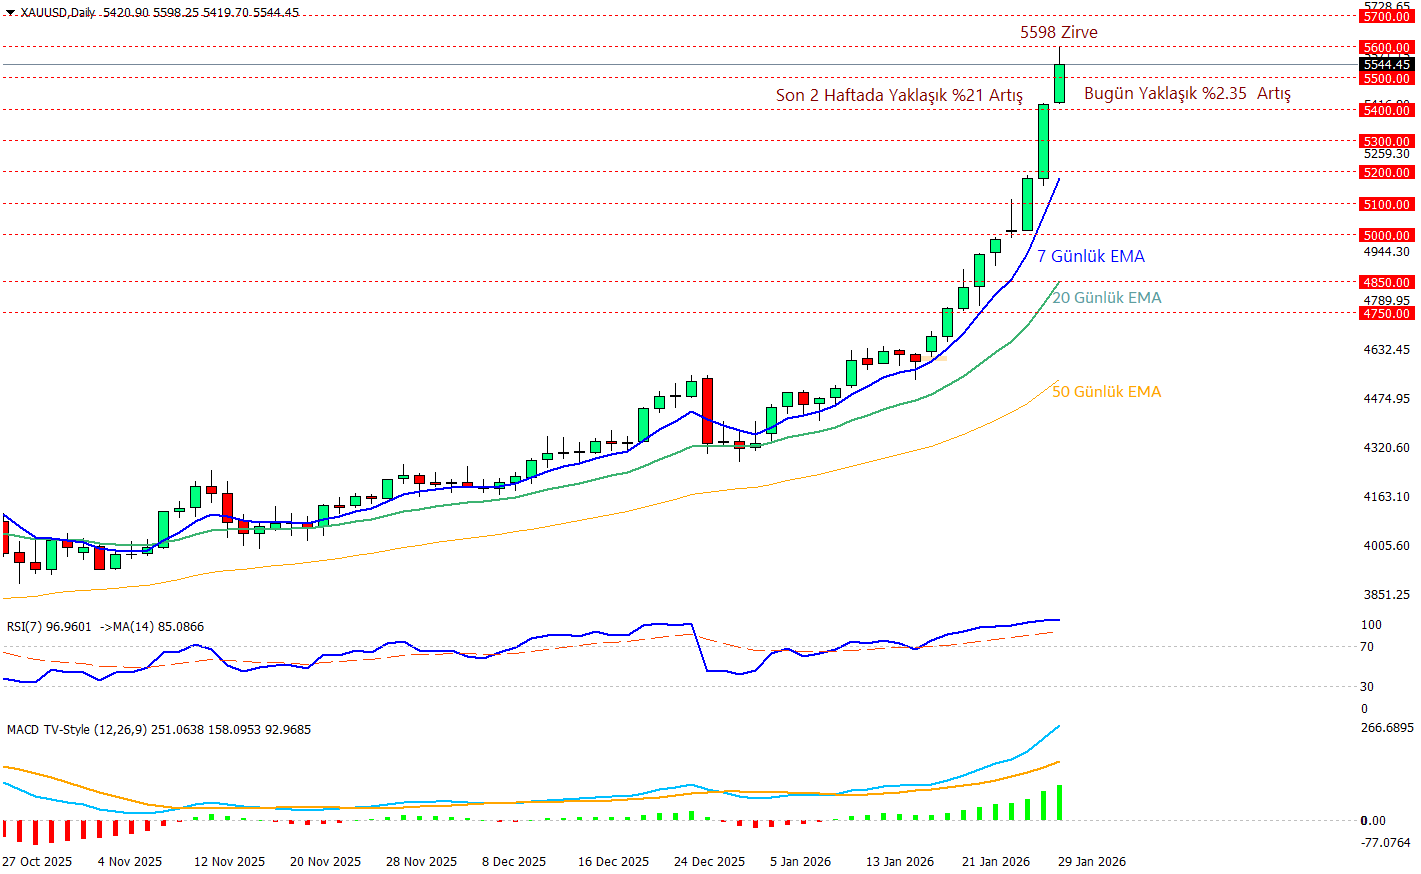
Task: Click the '29 Jan 2026' date label
Action: [1091, 862]
